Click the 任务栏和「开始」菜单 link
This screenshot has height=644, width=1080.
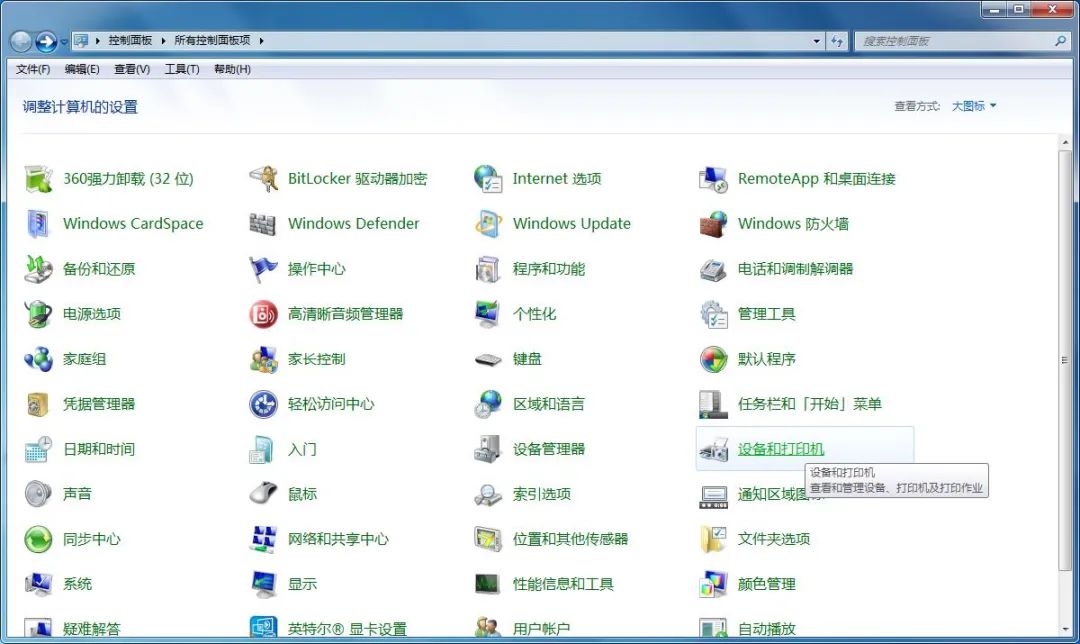810,404
